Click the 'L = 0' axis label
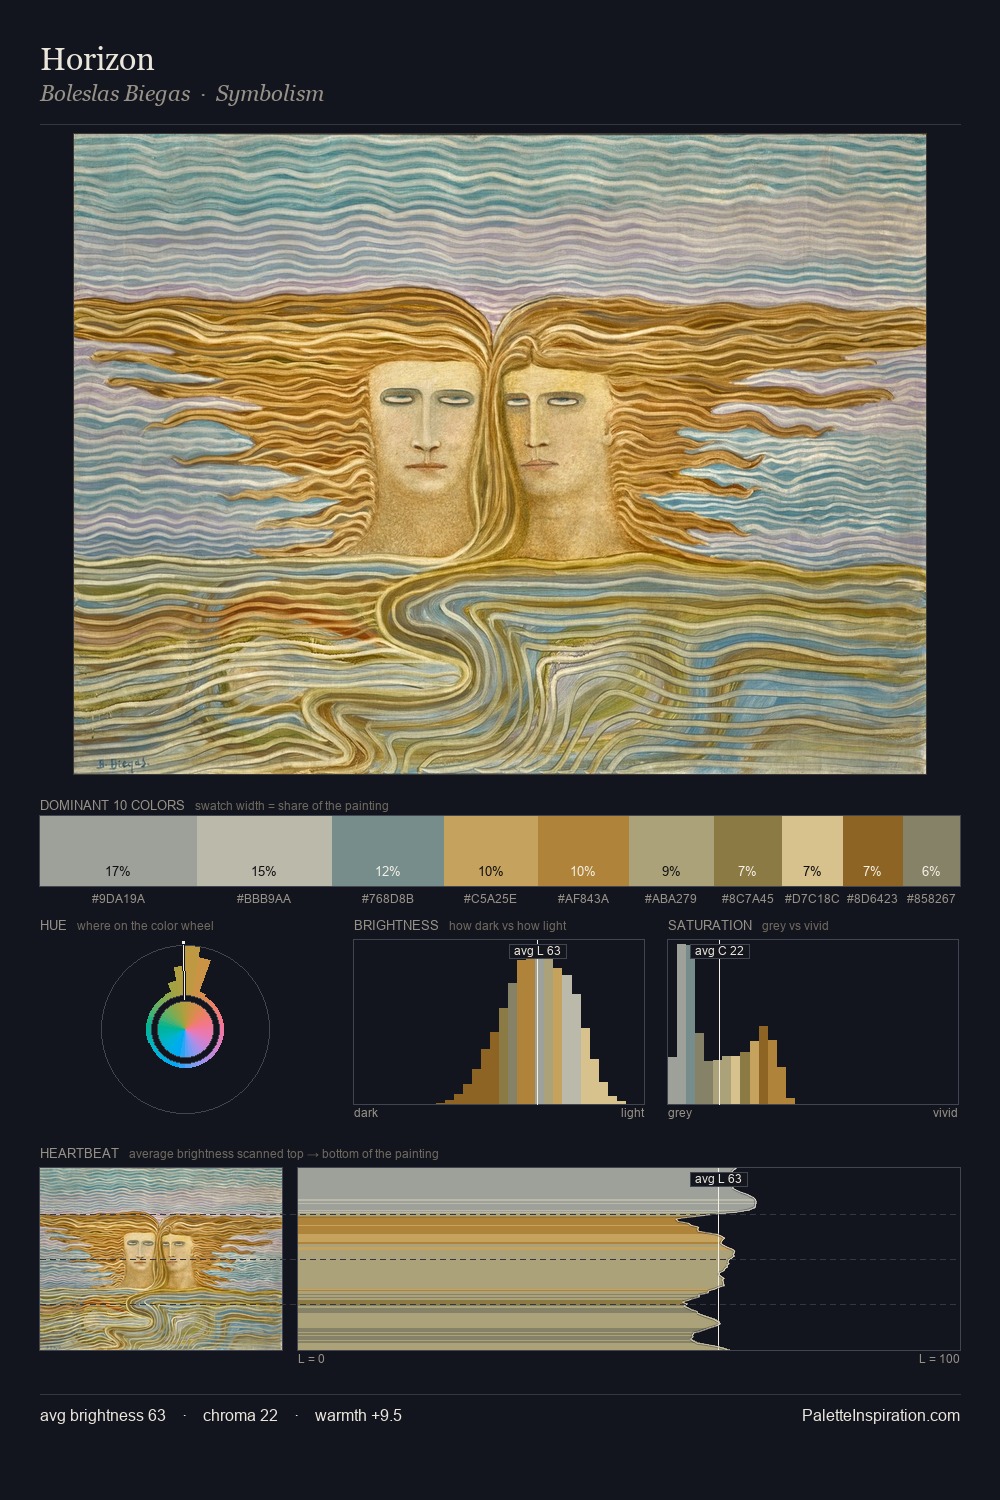 [x=311, y=1358]
